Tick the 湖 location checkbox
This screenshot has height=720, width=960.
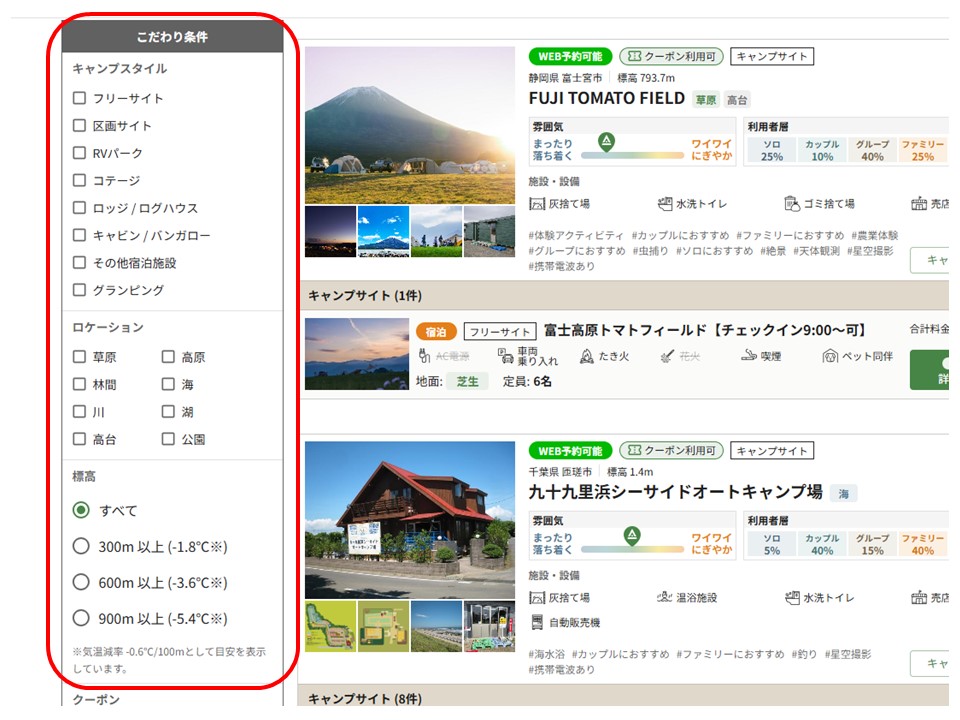pos(168,412)
